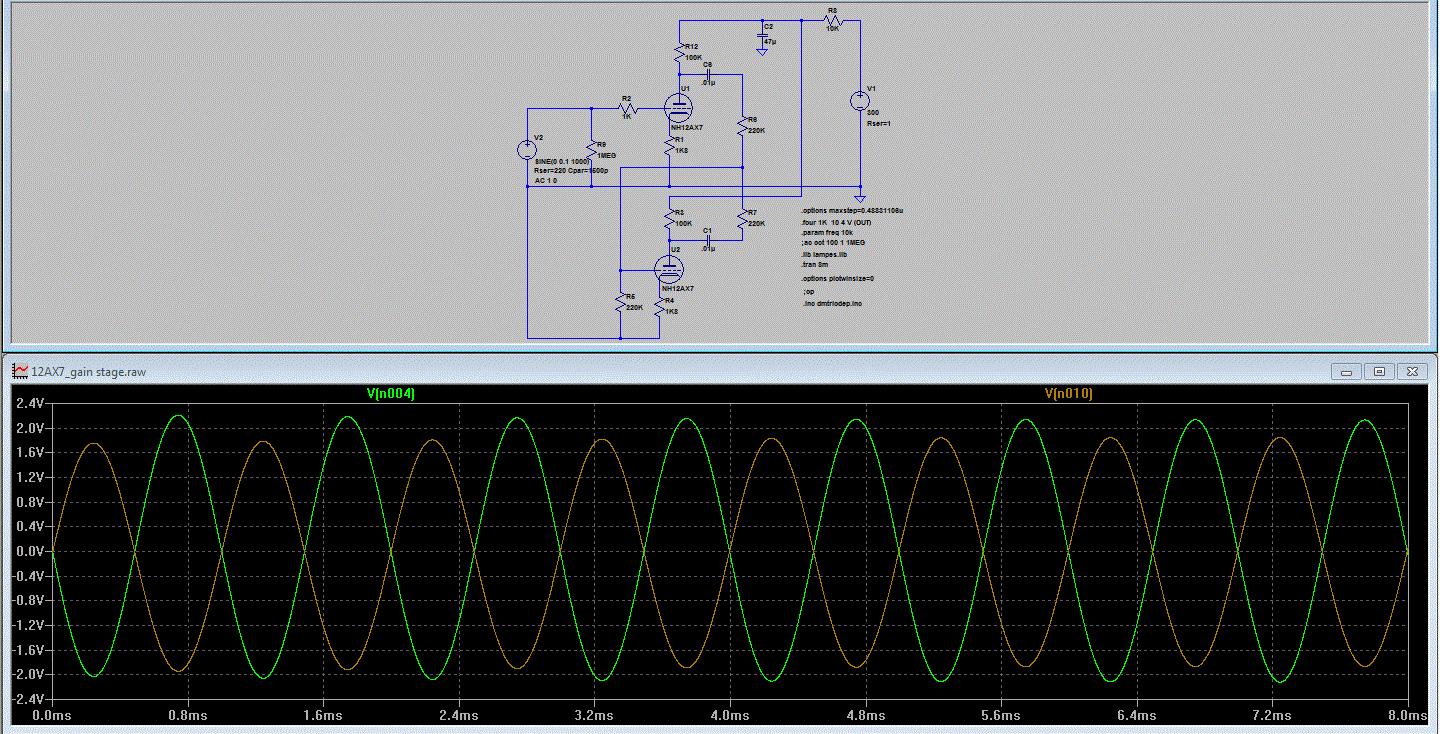The image size is (1440, 734).
Task: Click the 0.0V vertical axis label
Action: point(31,551)
